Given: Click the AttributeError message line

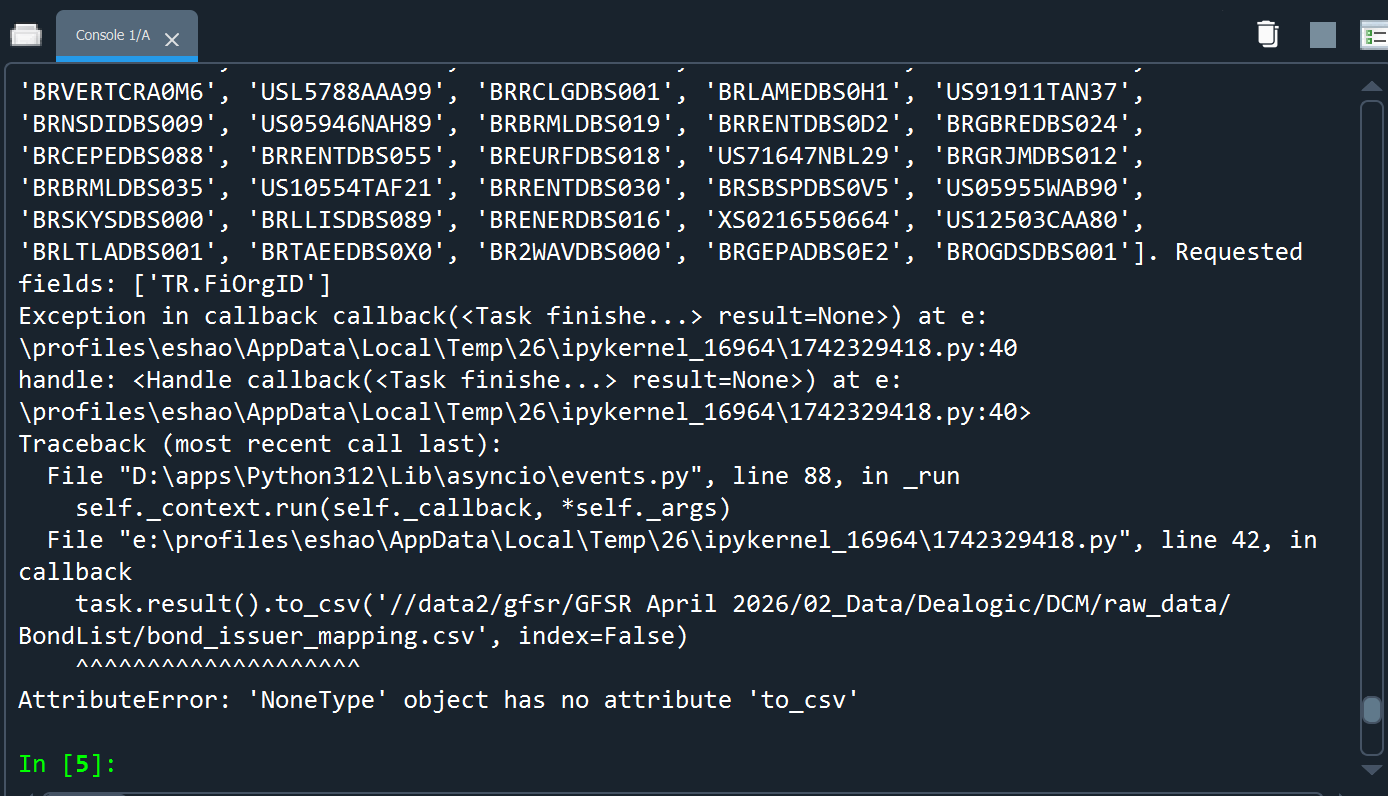Looking at the screenshot, I should 438,700.
